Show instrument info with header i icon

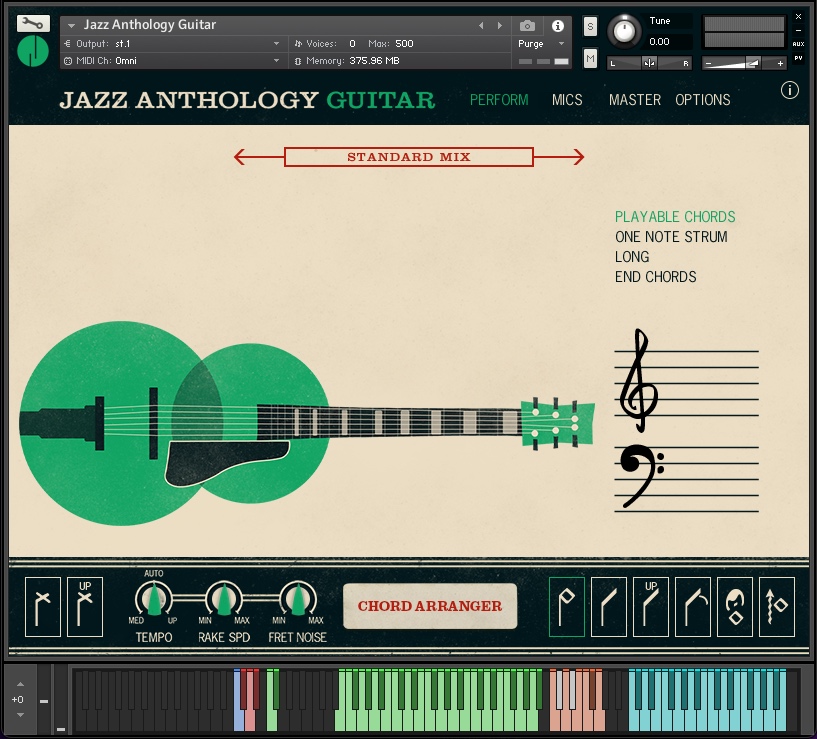tap(558, 26)
